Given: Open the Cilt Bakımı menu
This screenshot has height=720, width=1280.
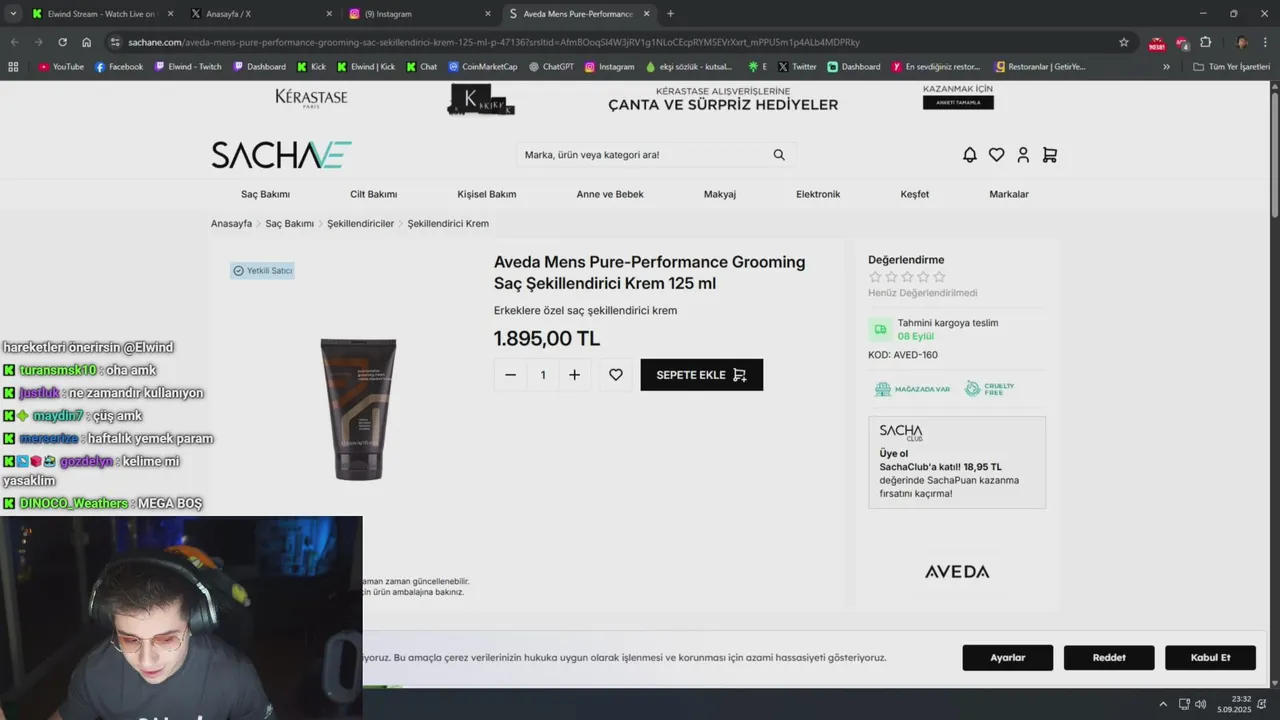Looking at the screenshot, I should point(373,194).
